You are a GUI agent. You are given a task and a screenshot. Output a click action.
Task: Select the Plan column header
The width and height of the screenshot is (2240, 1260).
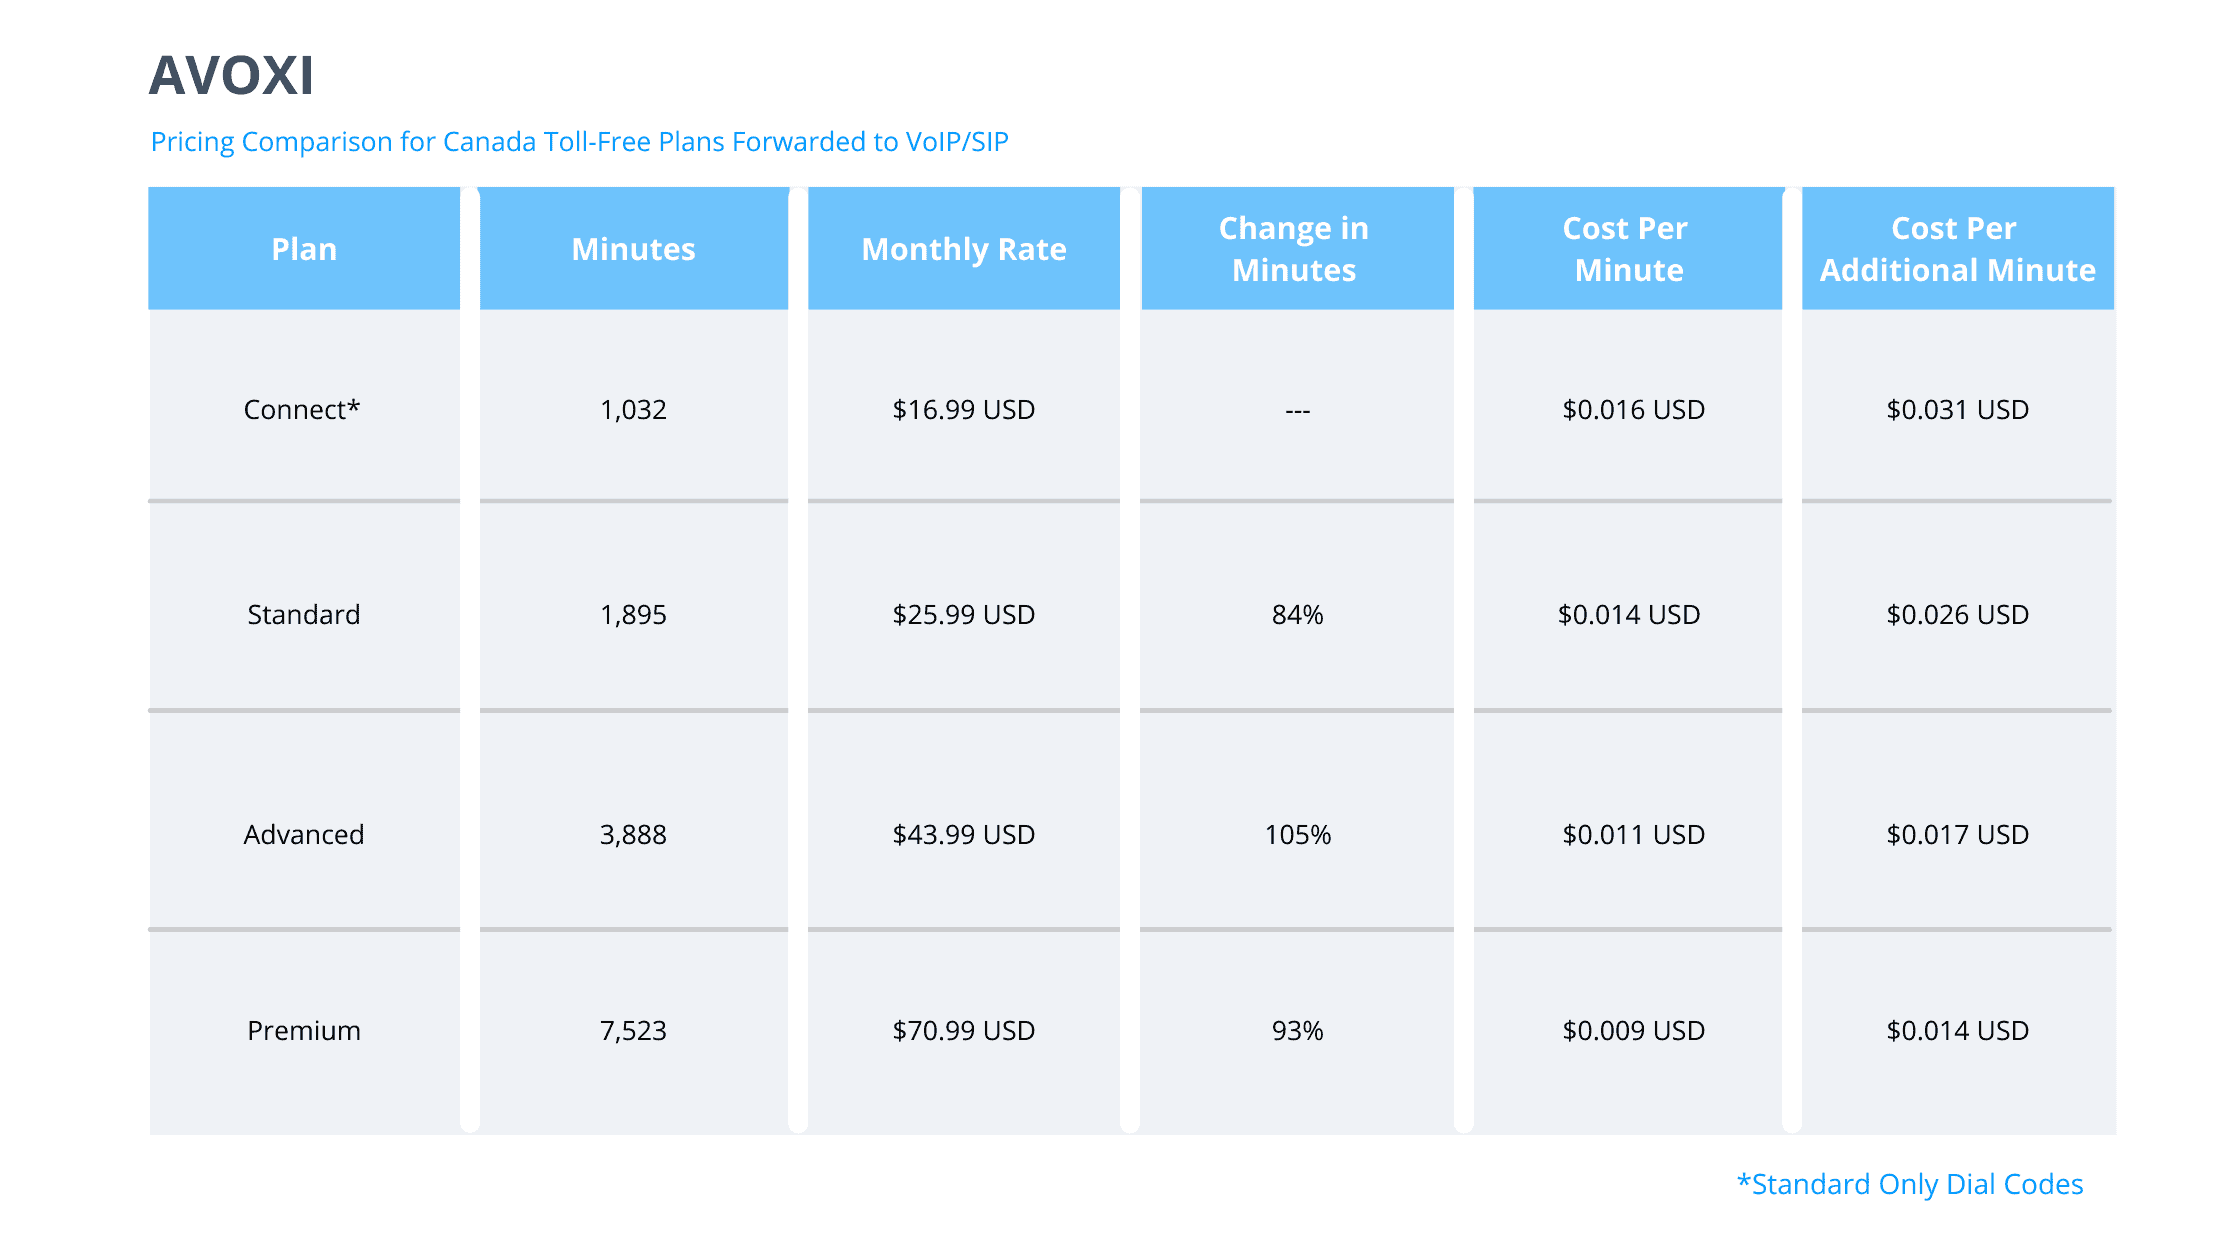pos(304,249)
